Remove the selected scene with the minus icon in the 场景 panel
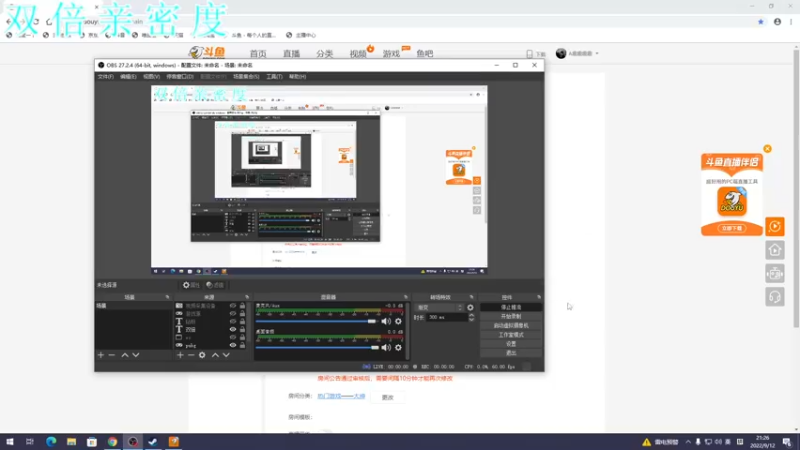Viewport: 800px width, 450px height. [x=112, y=355]
